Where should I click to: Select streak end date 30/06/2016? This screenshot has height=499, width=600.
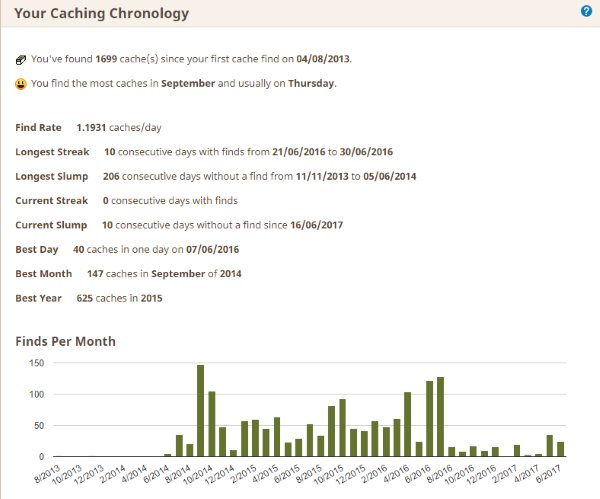click(366, 152)
